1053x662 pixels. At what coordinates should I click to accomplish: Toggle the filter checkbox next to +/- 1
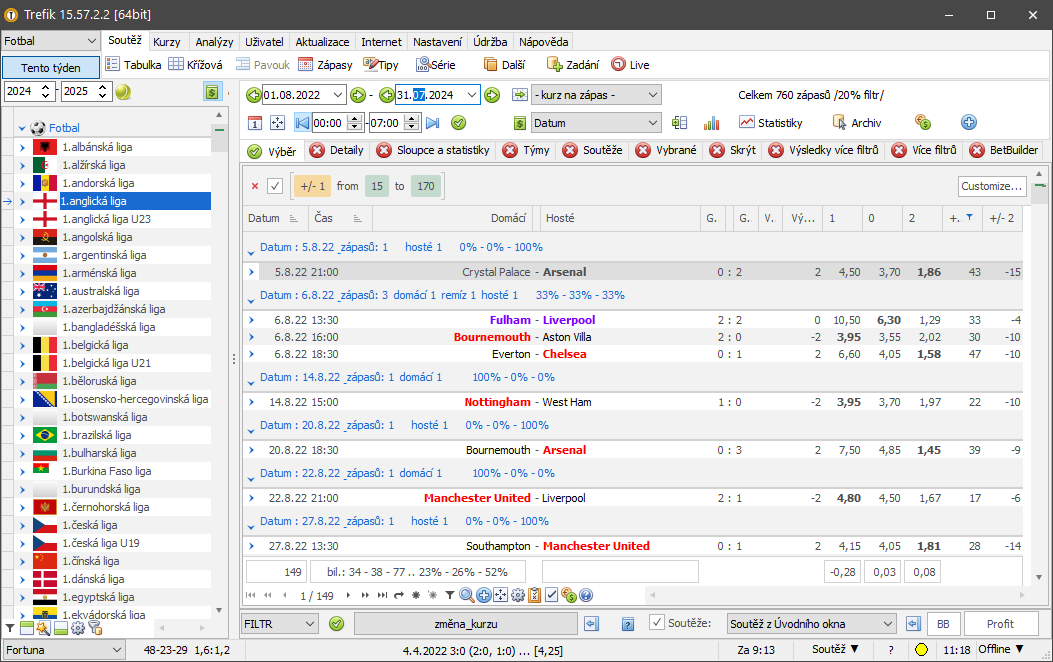(x=275, y=186)
